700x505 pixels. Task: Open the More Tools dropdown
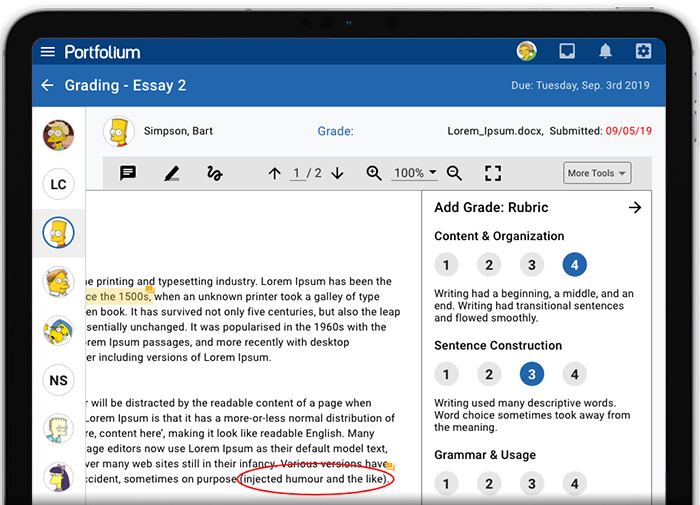click(597, 173)
